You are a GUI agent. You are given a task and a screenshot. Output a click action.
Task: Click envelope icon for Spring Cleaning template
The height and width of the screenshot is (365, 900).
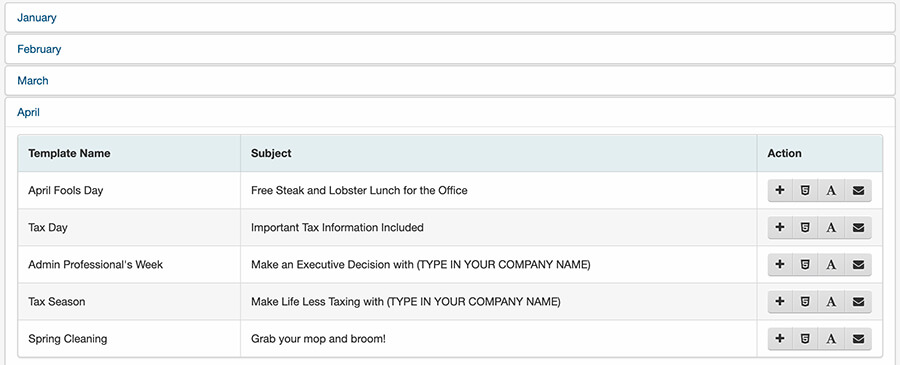pos(858,339)
